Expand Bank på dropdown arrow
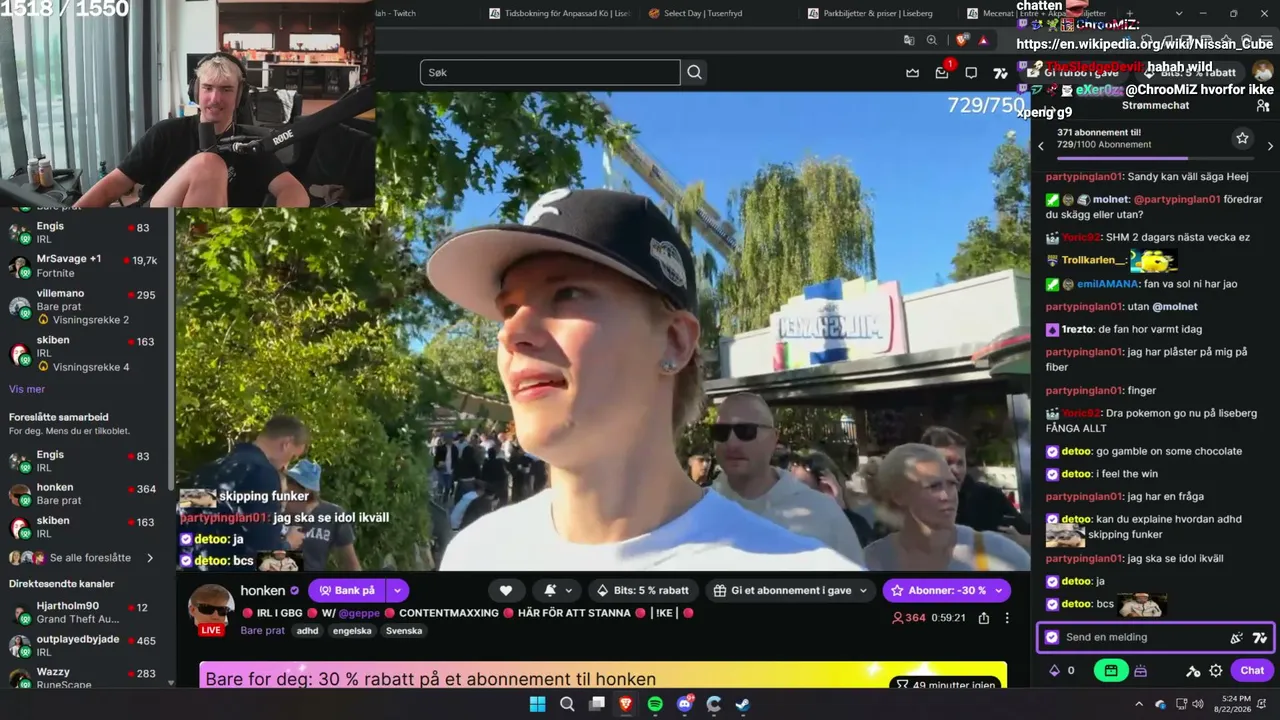Screen dimensions: 1280x720 pyautogui.click(x=397, y=591)
